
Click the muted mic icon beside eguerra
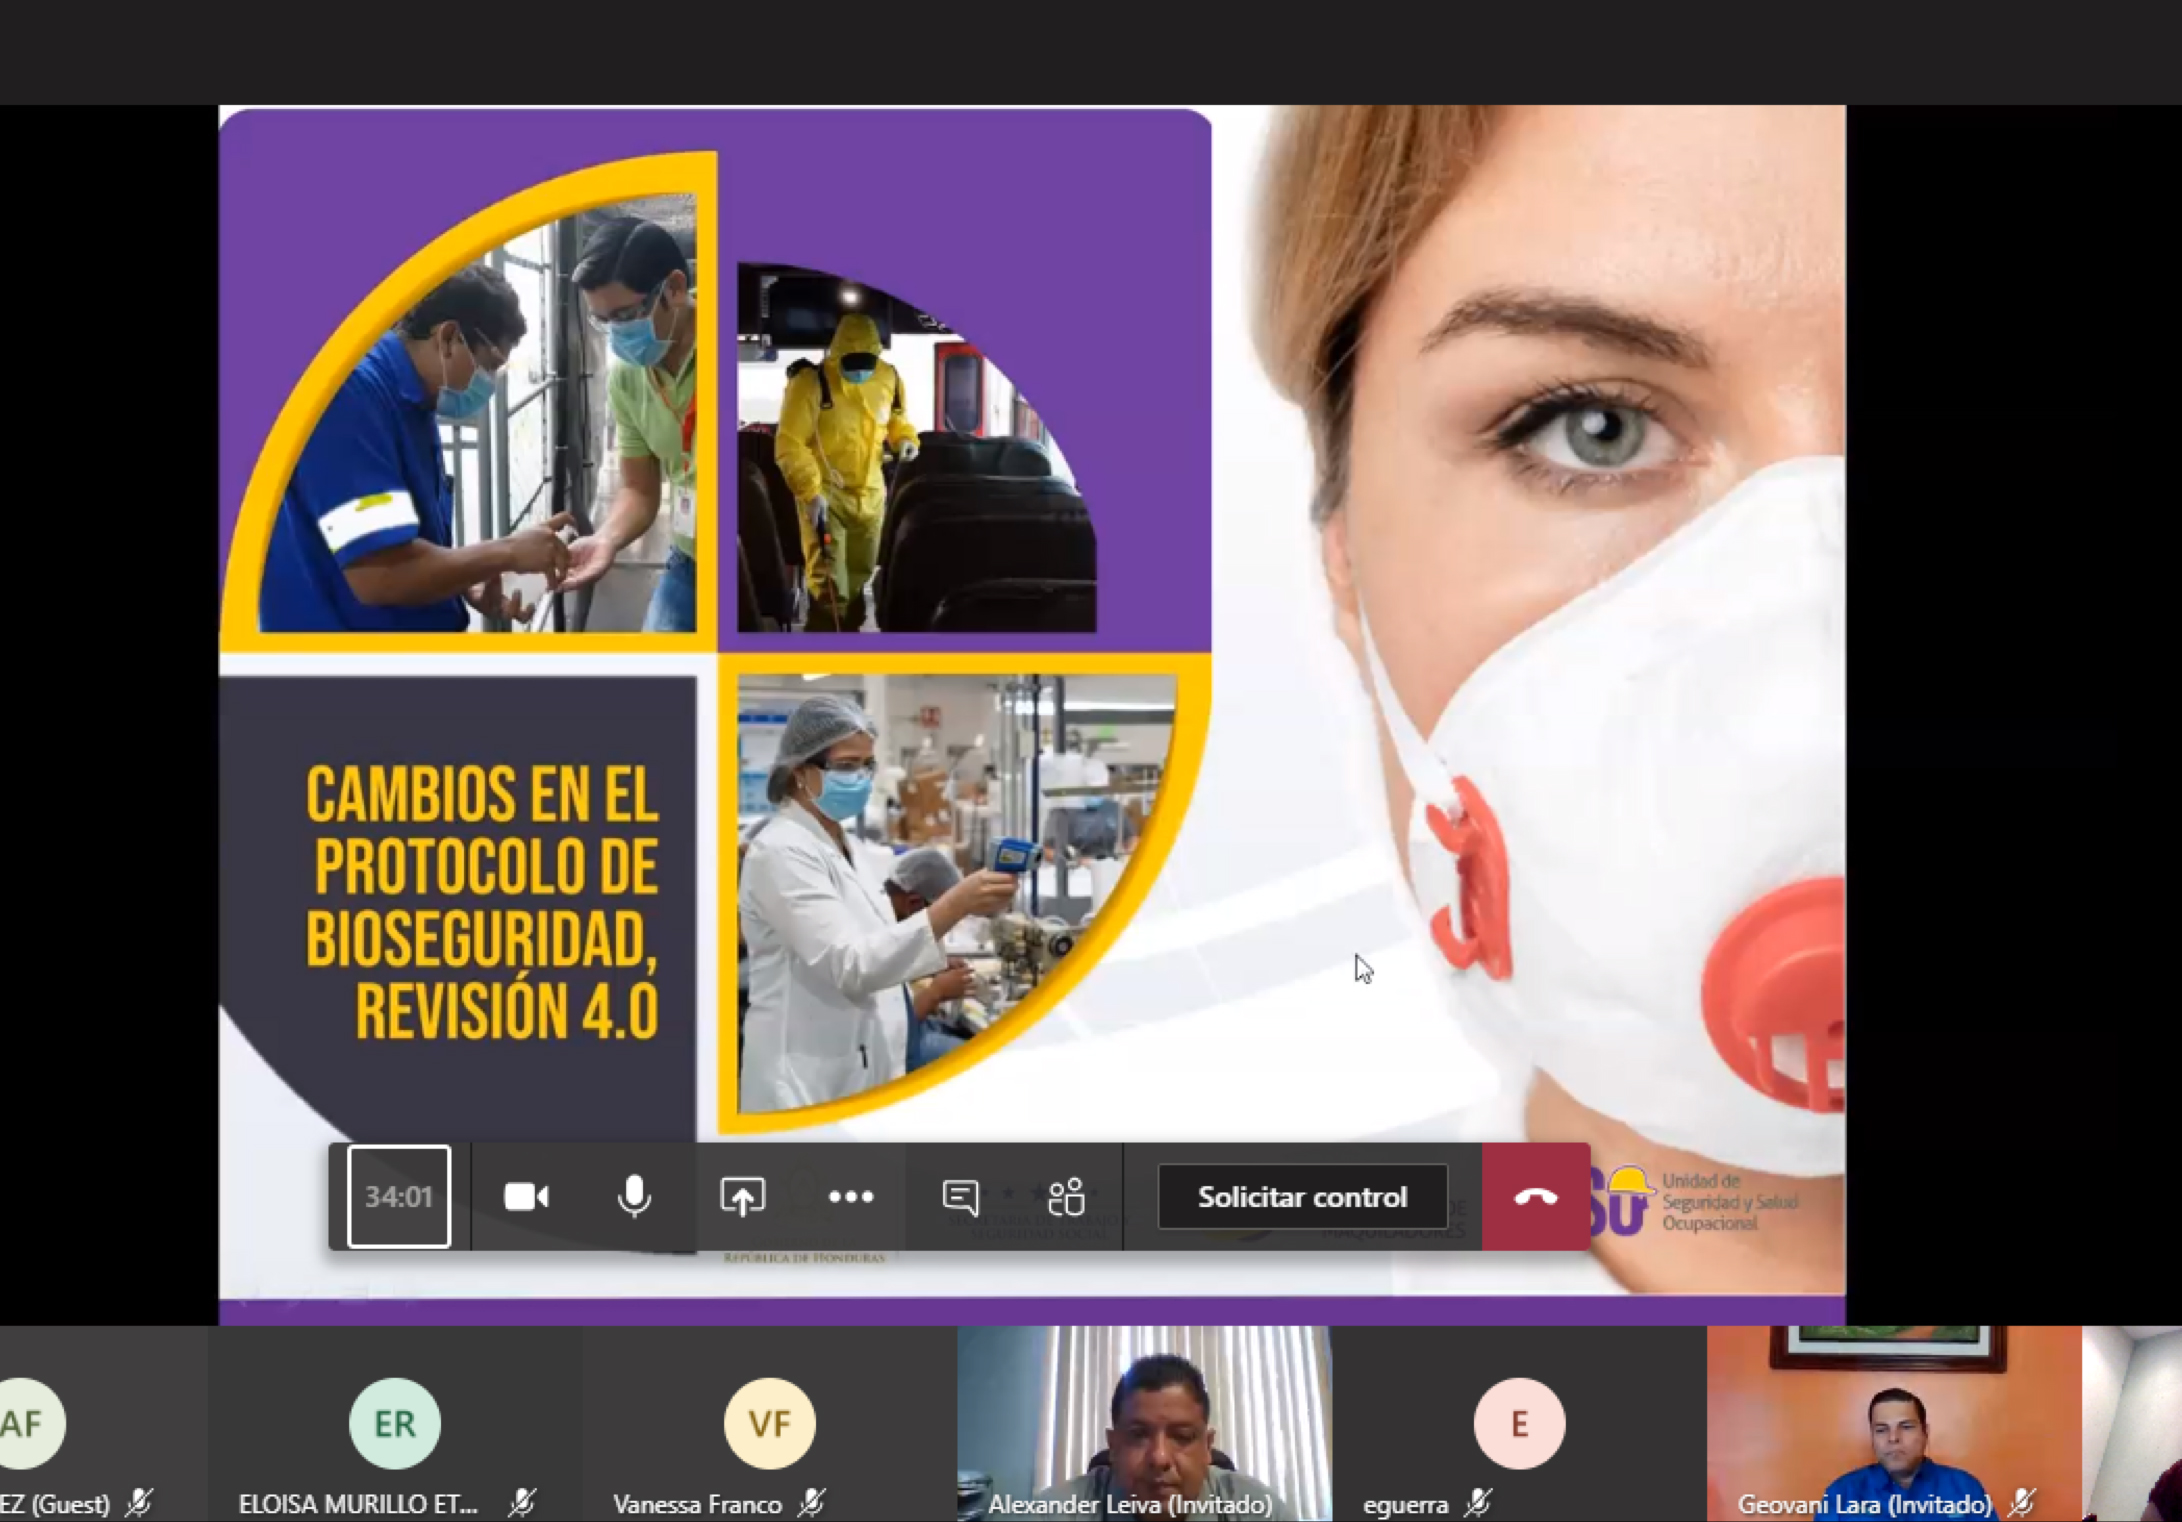tap(1477, 1502)
